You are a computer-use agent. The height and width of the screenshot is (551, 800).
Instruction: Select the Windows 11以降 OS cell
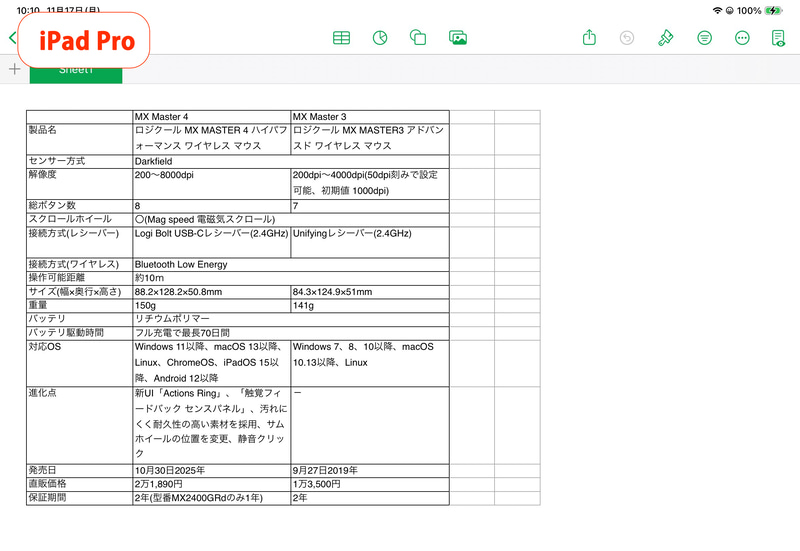tap(212, 363)
